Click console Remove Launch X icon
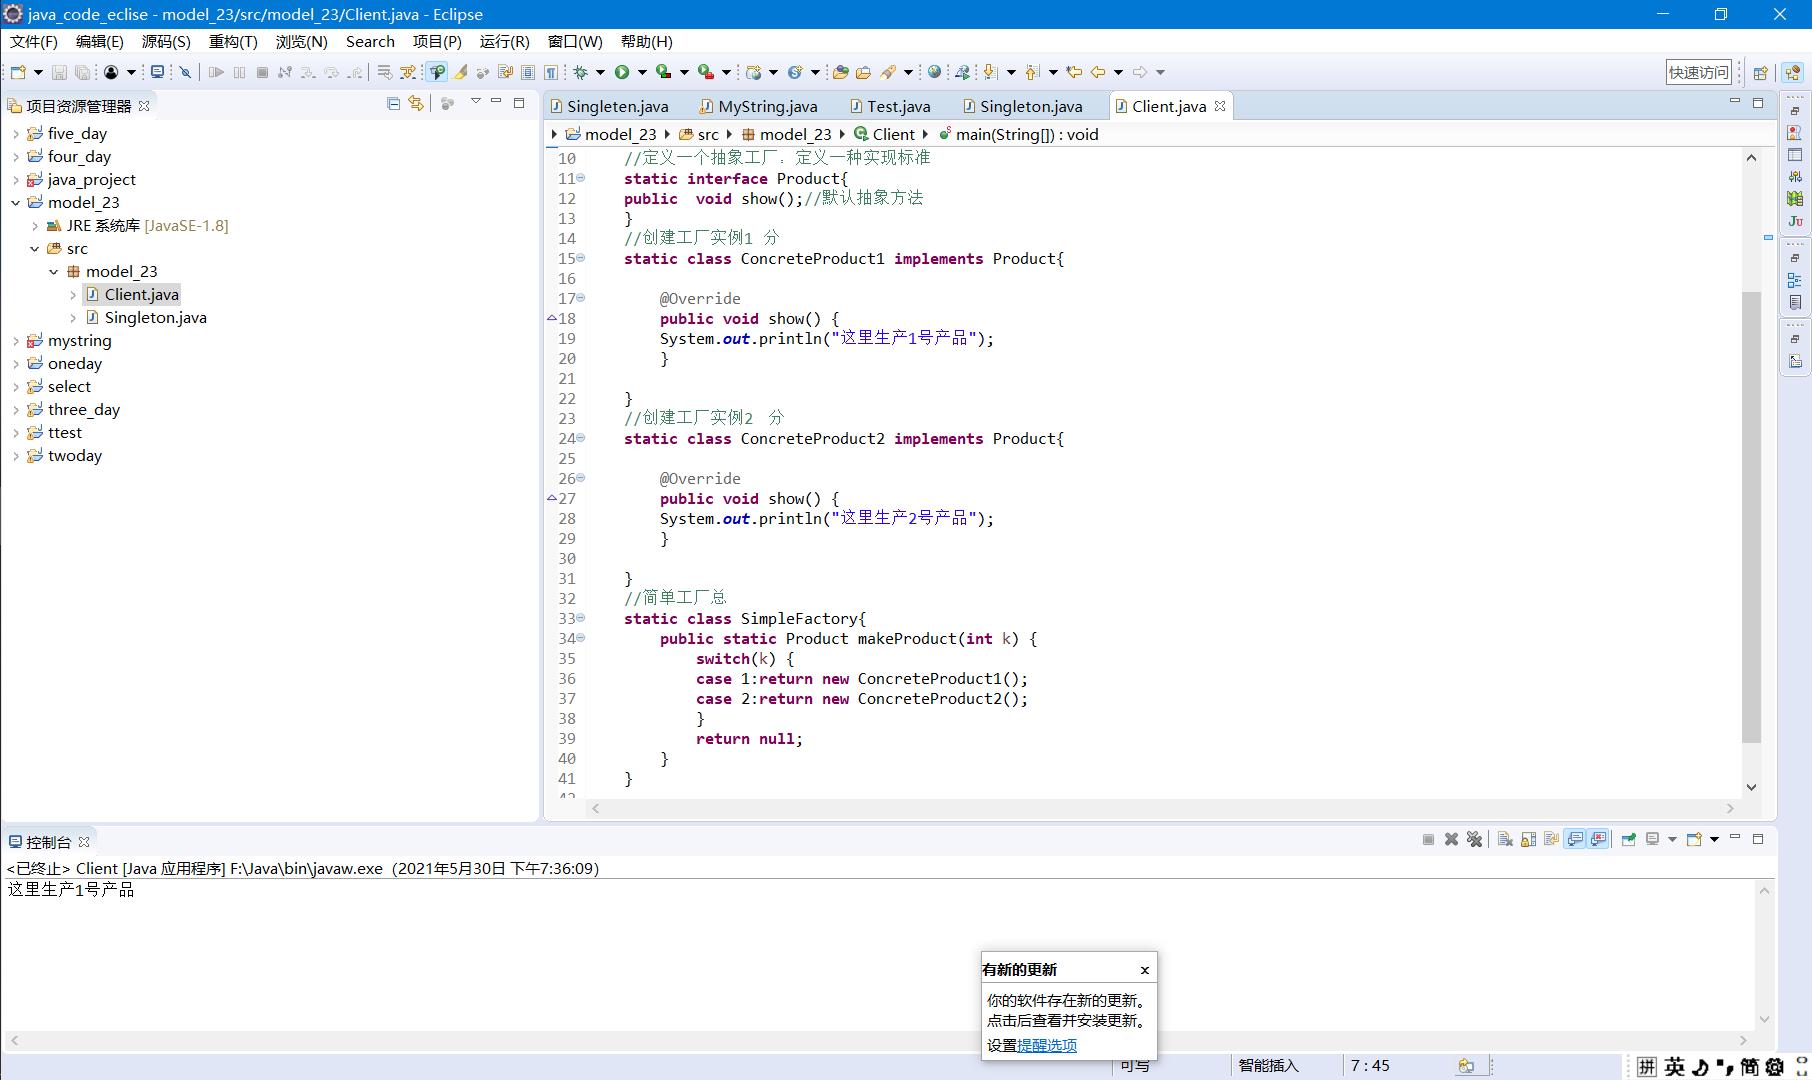 [x=1451, y=839]
